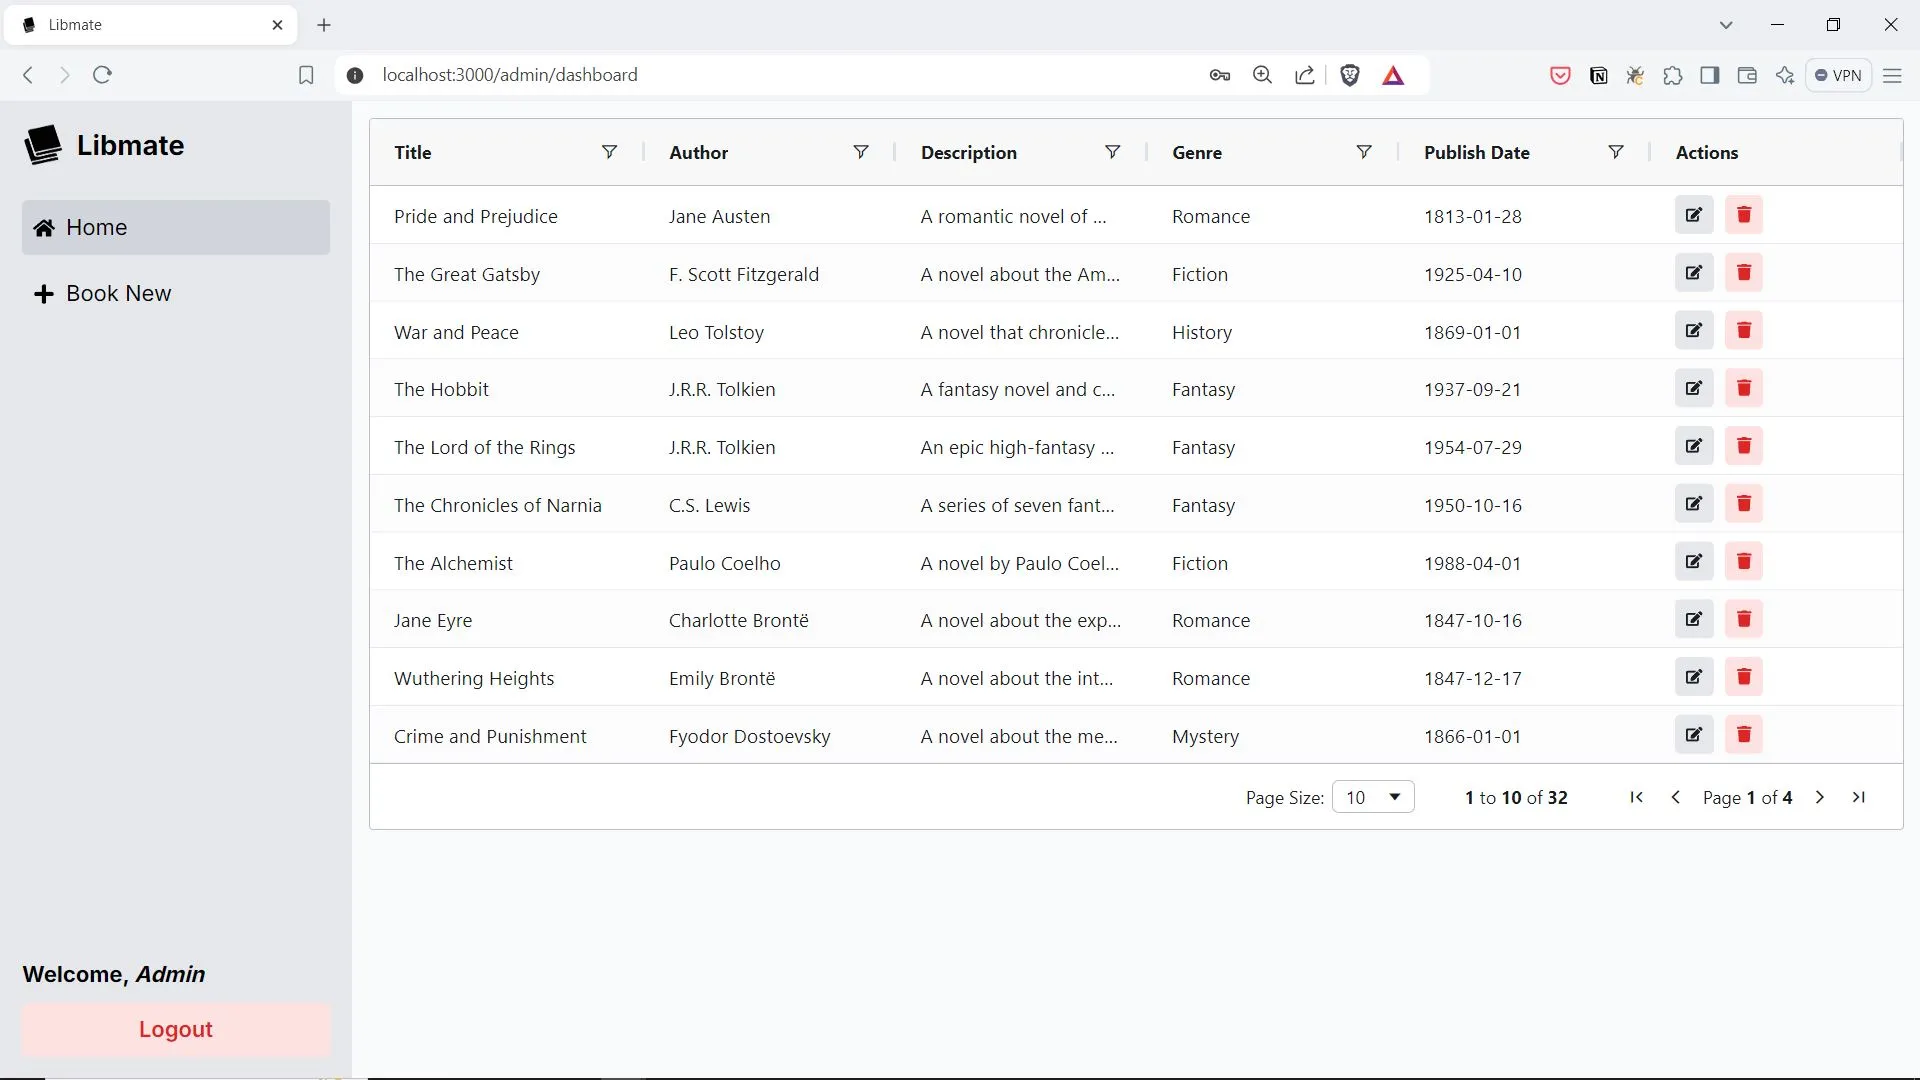Screen dimensions: 1920x1080
Task: Edit The Lord of the Rings entry
Action: pos(1694,446)
